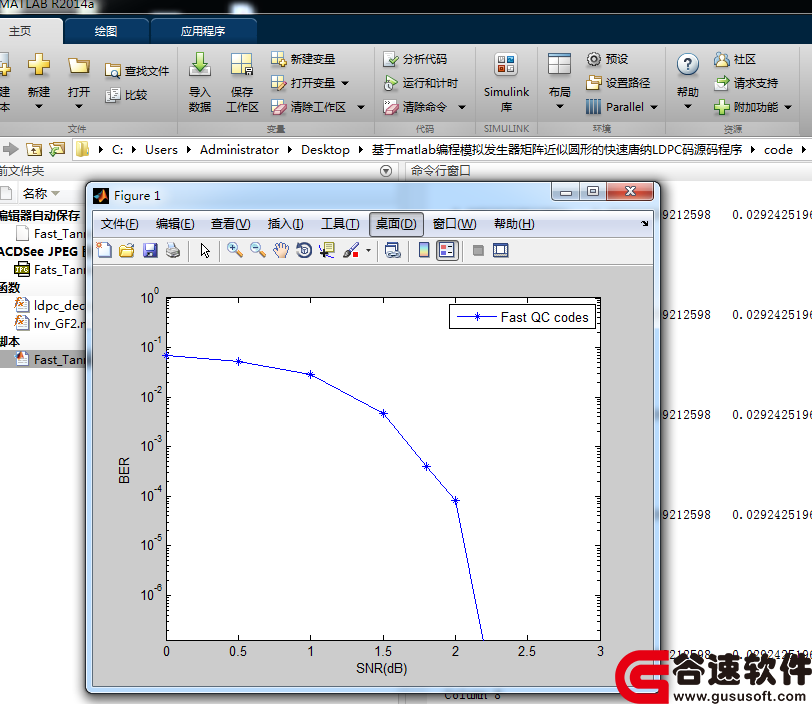Click the forward navigation arrow in address bar
The width and height of the screenshot is (812, 704).
[10, 150]
